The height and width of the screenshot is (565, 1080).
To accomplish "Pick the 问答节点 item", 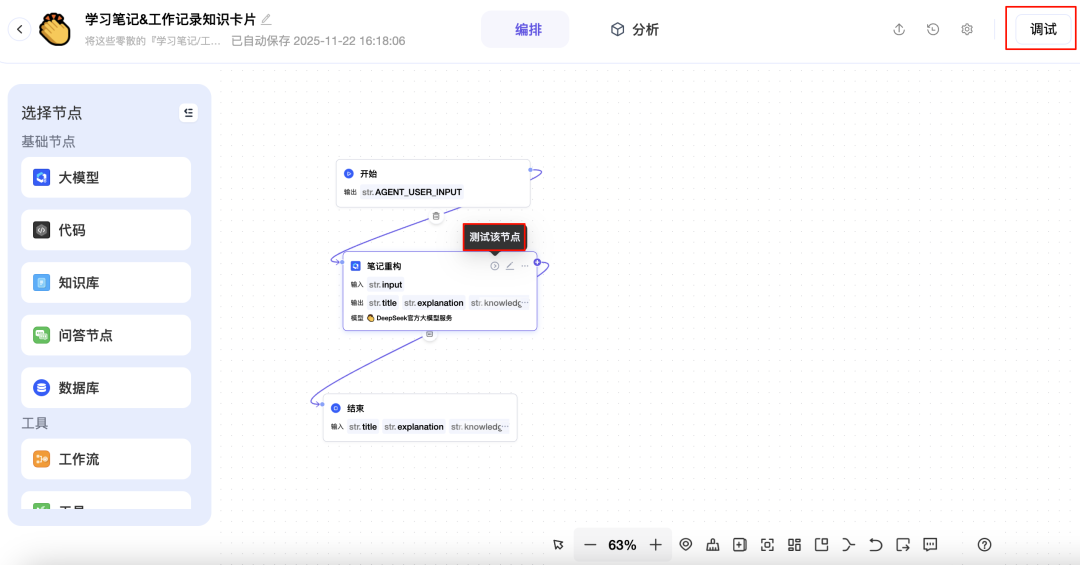I will pos(106,335).
